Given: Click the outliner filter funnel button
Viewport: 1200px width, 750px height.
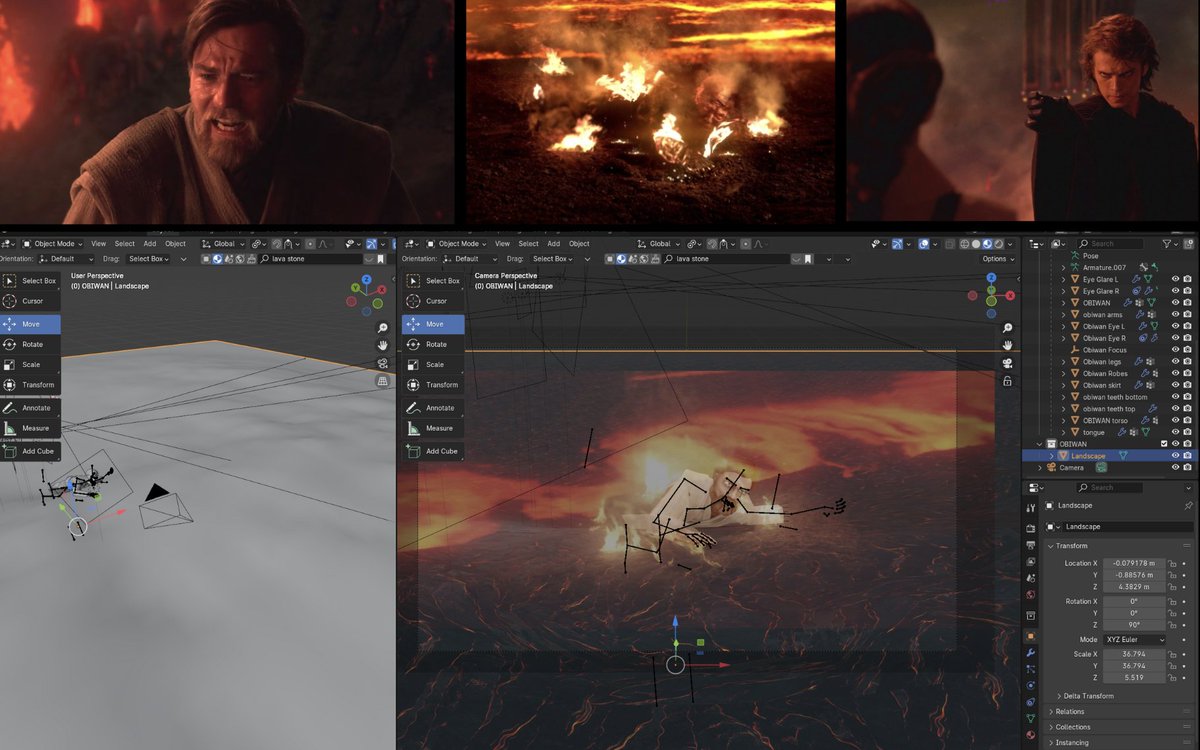Looking at the screenshot, I should click(1169, 243).
